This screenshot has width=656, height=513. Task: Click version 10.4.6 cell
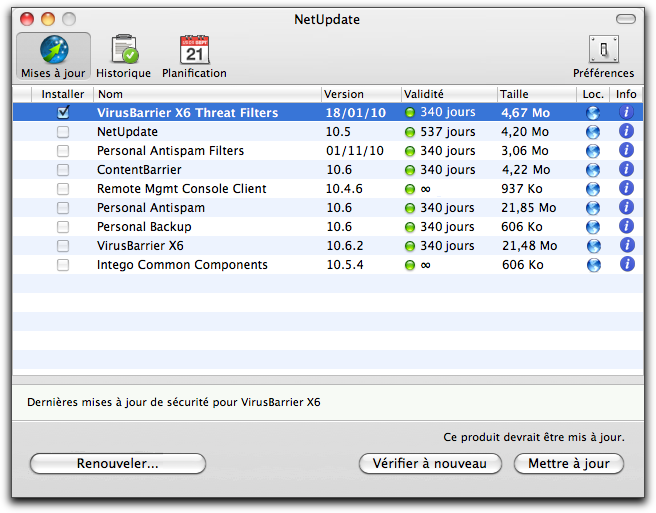click(344, 189)
